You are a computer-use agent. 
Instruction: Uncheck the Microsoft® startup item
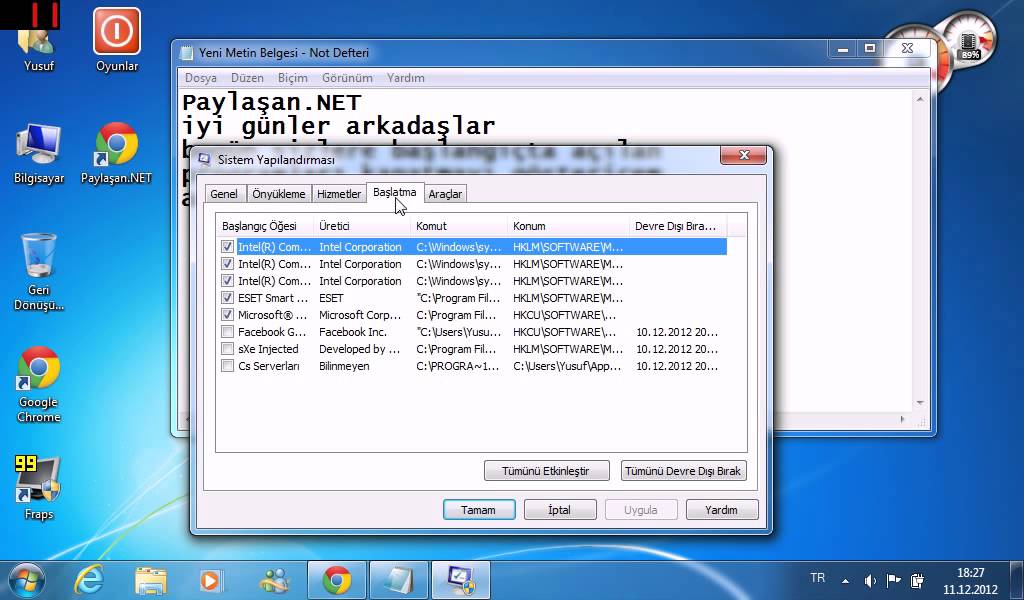pyautogui.click(x=227, y=315)
